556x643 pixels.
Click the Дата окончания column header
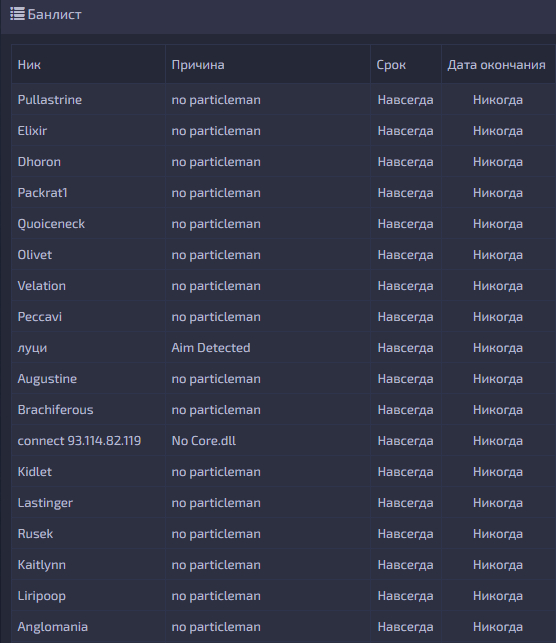click(x=497, y=64)
